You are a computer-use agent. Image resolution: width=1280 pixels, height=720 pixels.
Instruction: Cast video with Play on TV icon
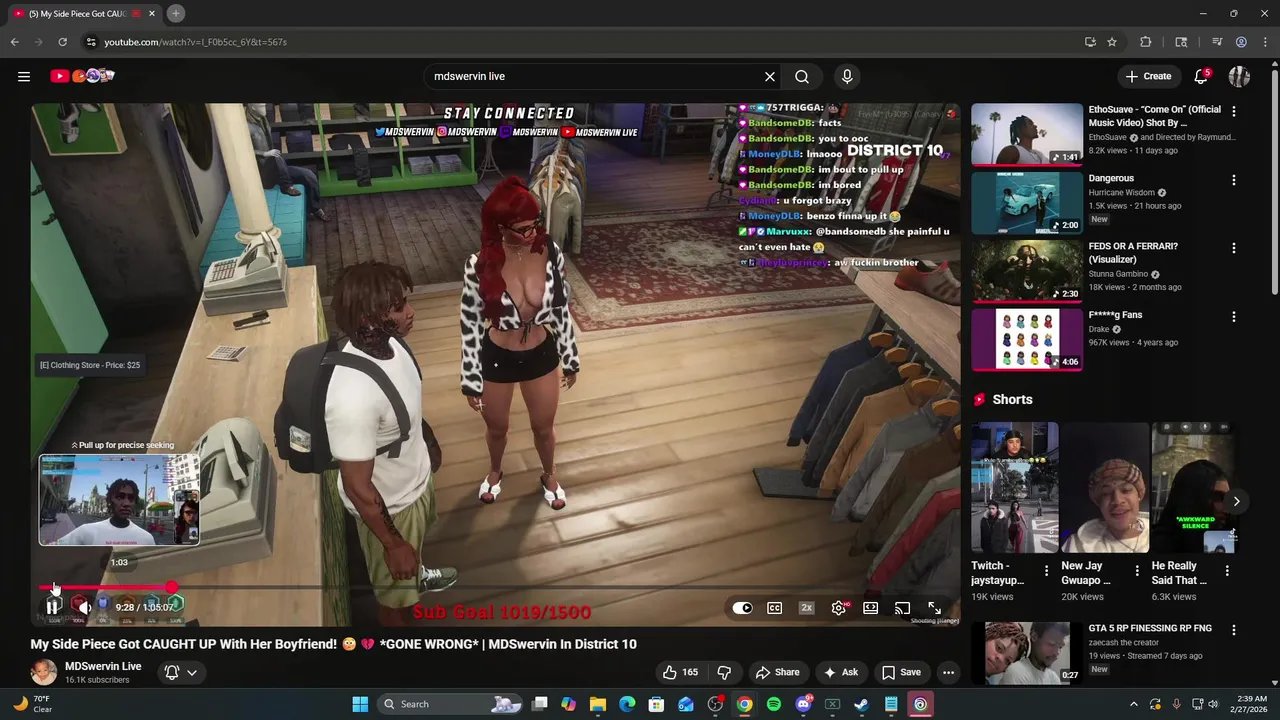pyautogui.click(x=902, y=608)
